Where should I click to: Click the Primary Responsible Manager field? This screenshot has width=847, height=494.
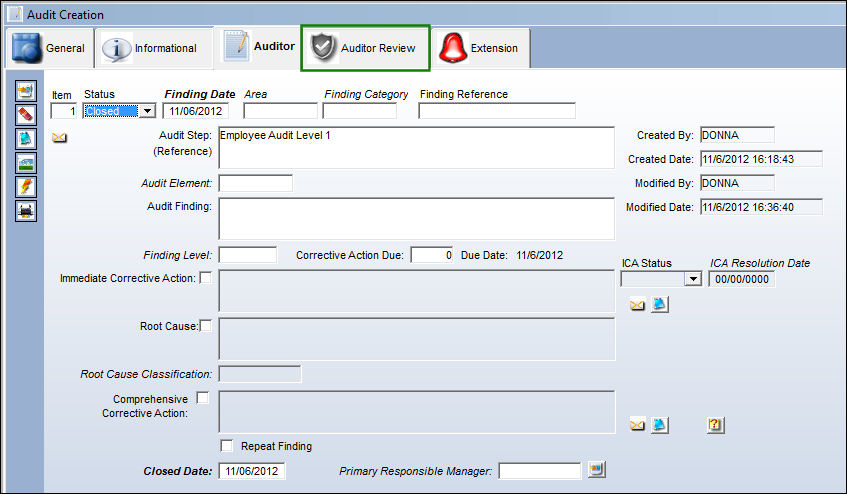click(540, 471)
